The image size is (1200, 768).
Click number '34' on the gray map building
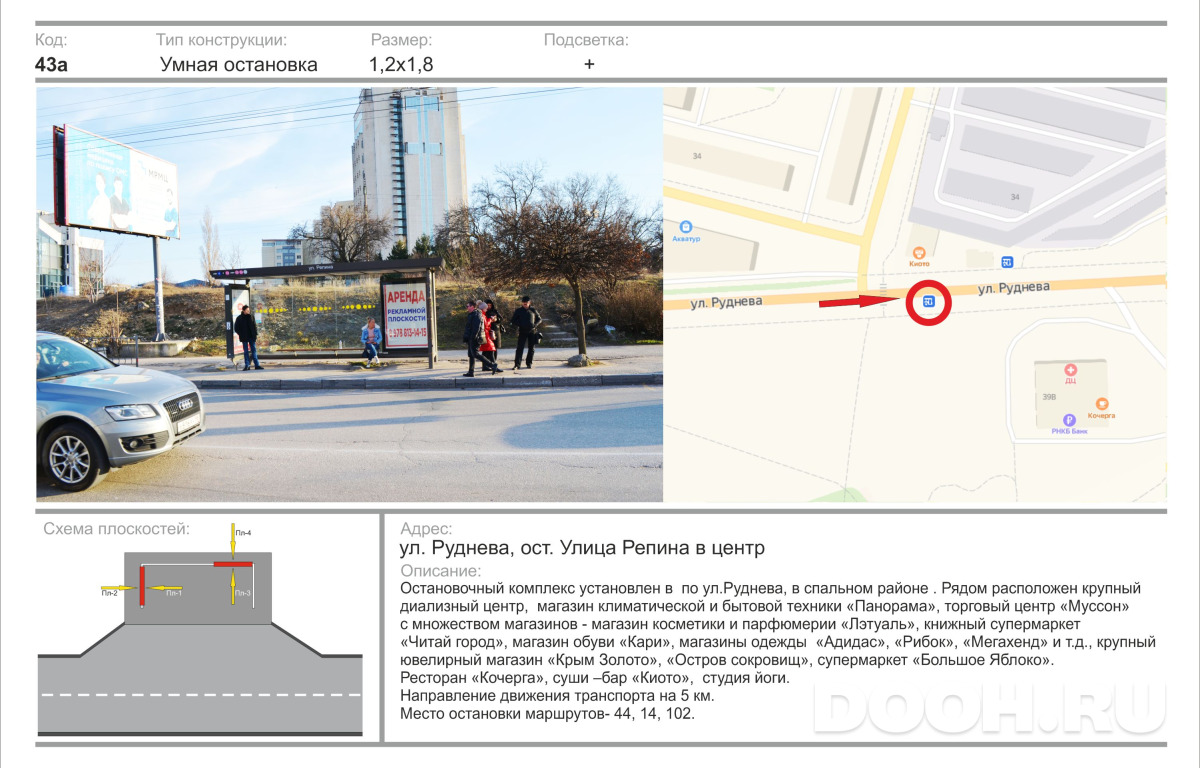1015,197
